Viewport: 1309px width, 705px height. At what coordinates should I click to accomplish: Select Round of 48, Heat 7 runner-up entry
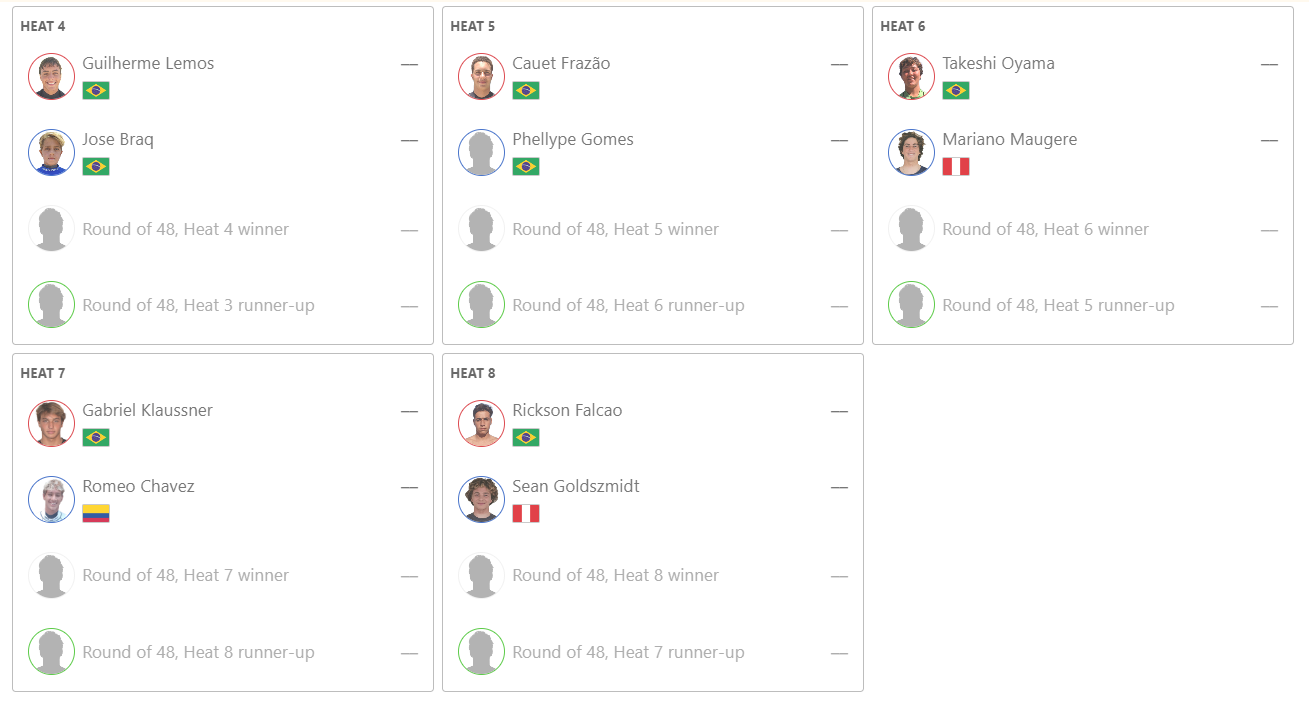tap(653, 652)
